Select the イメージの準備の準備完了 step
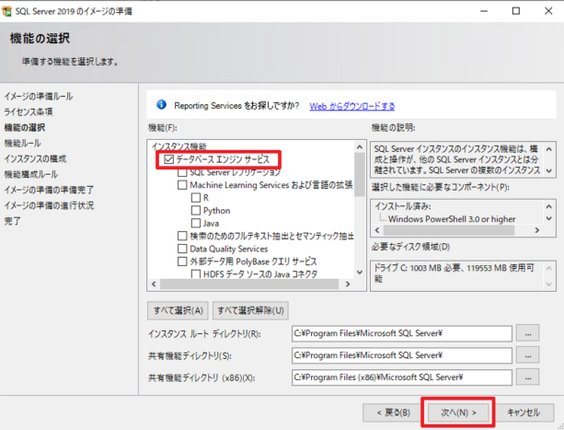564x430 pixels. 49,190
